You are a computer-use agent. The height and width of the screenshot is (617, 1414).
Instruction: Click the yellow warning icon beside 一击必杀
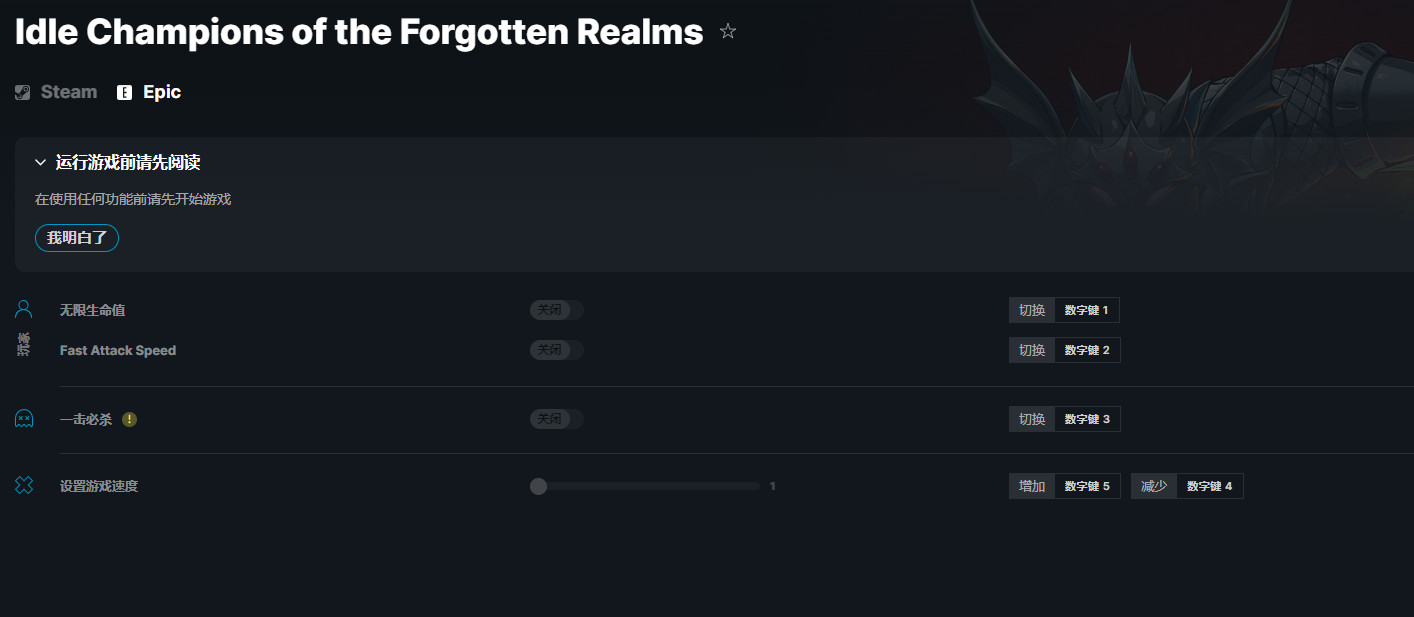tap(129, 419)
